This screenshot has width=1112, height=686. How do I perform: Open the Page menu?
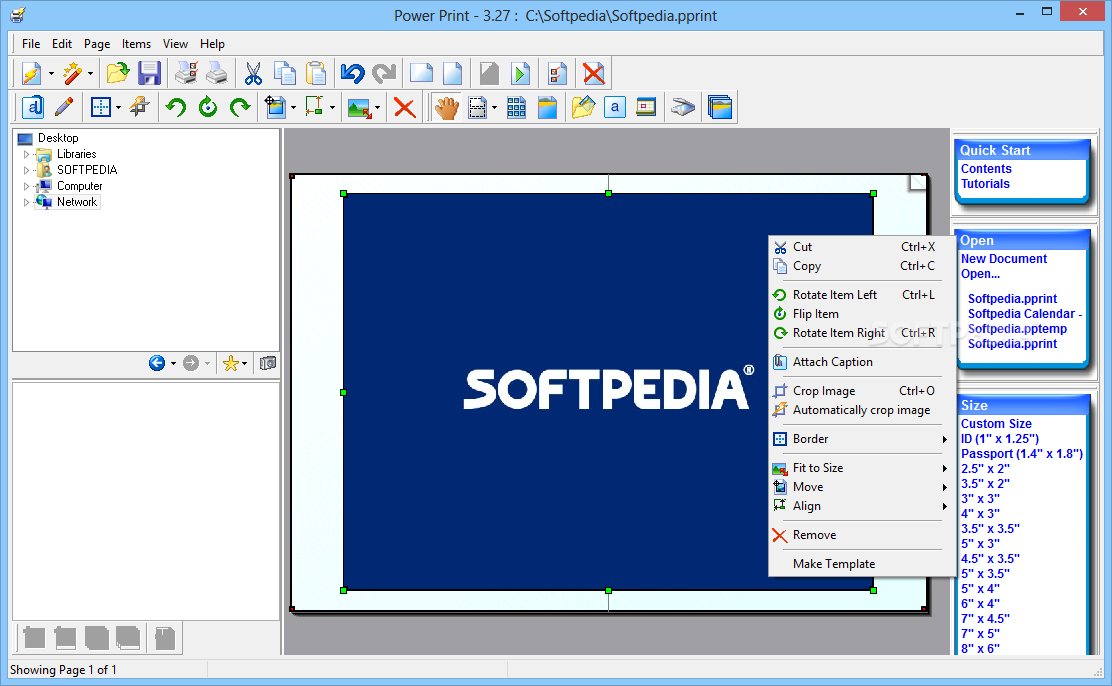point(96,44)
